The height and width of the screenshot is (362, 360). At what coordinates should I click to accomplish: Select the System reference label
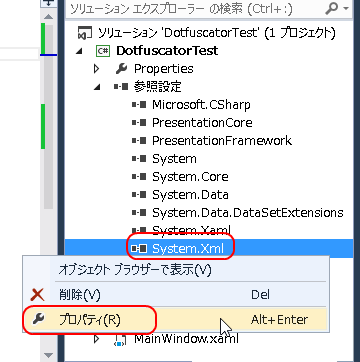(x=174, y=159)
